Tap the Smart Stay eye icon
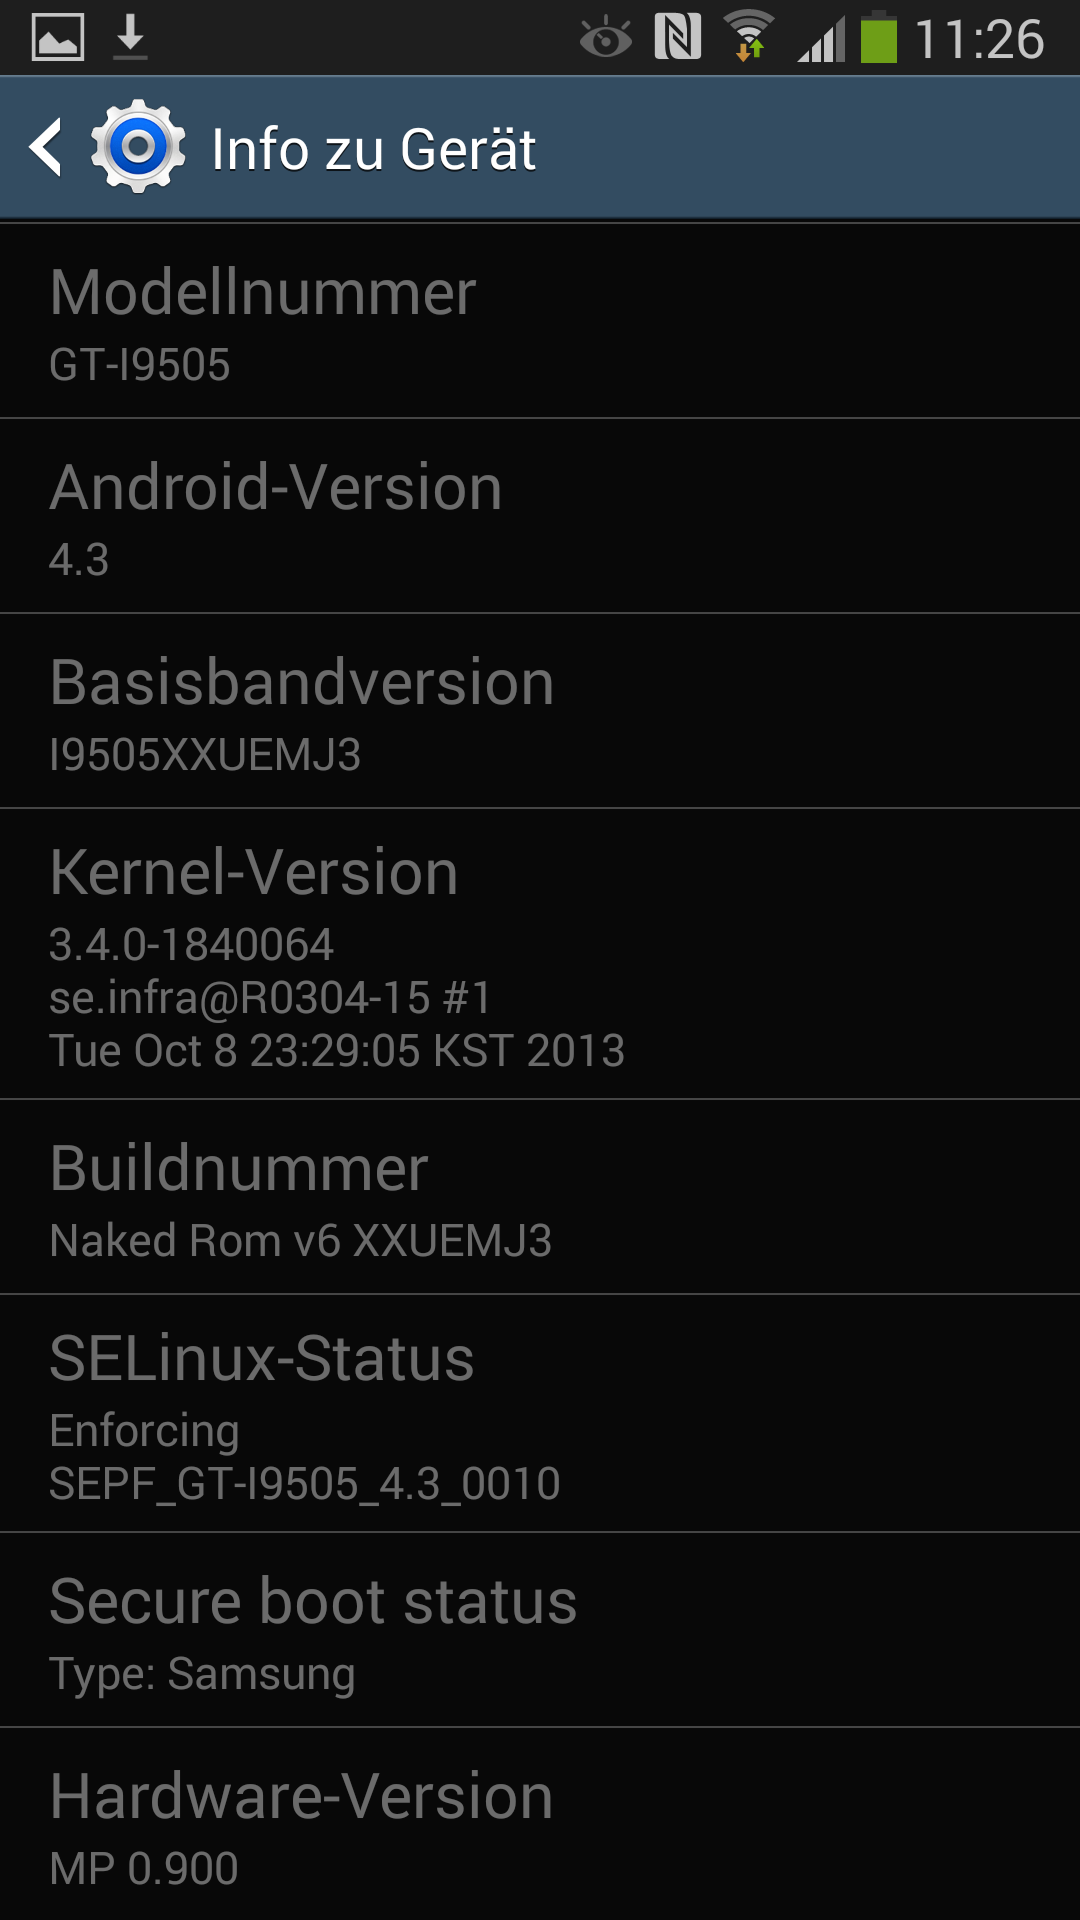1080x1920 pixels. tap(606, 39)
